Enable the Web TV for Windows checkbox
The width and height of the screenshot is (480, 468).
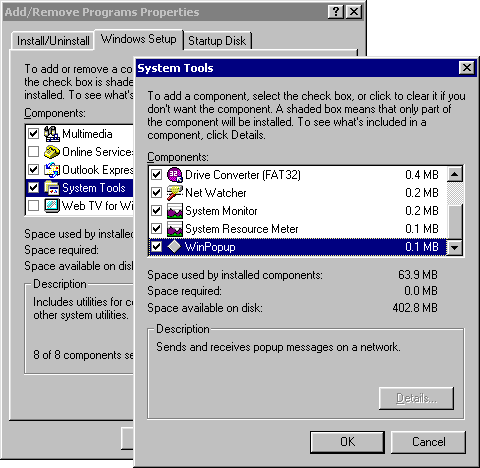(33, 206)
